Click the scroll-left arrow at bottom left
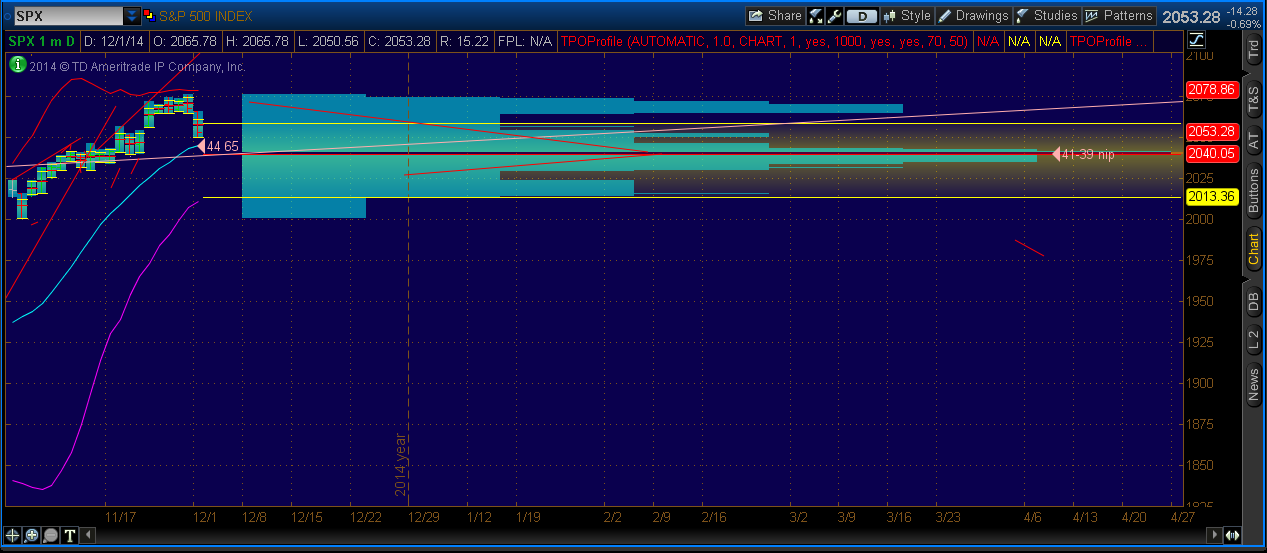Image resolution: width=1267 pixels, height=553 pixels. pos(87,535)
